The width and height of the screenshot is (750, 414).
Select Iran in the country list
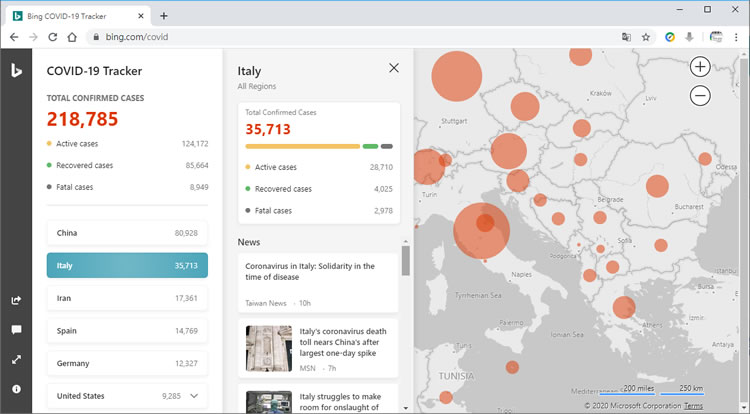(127, 298)
